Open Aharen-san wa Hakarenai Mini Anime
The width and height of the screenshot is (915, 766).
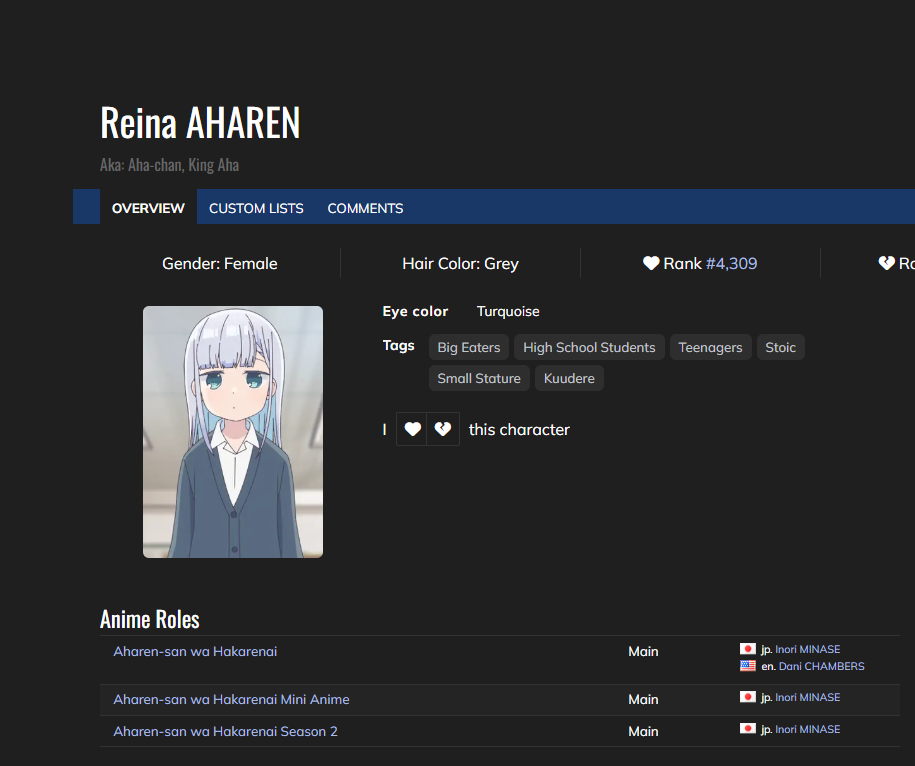click(x=231, y=699)
